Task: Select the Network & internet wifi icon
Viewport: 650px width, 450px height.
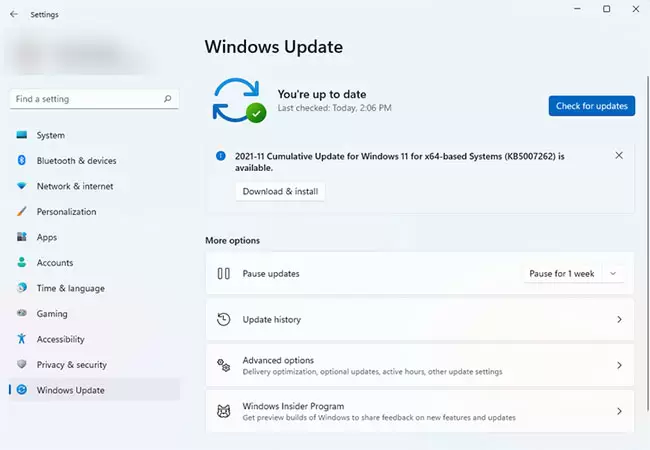Action: 22,186
